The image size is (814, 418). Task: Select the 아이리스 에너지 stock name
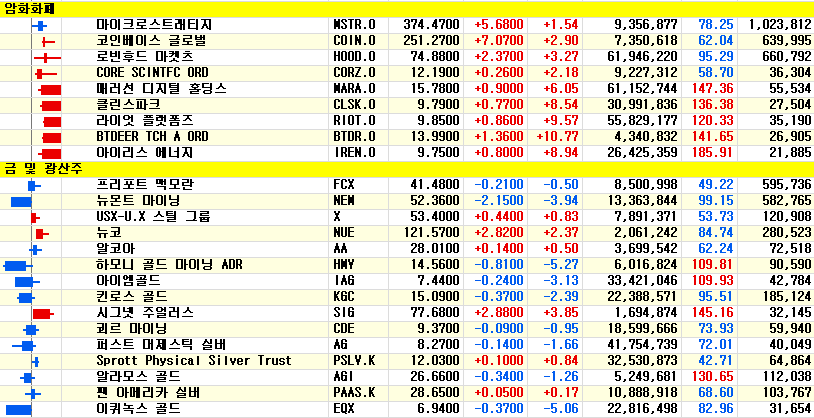pyautogui.click(x=145, y=153)
